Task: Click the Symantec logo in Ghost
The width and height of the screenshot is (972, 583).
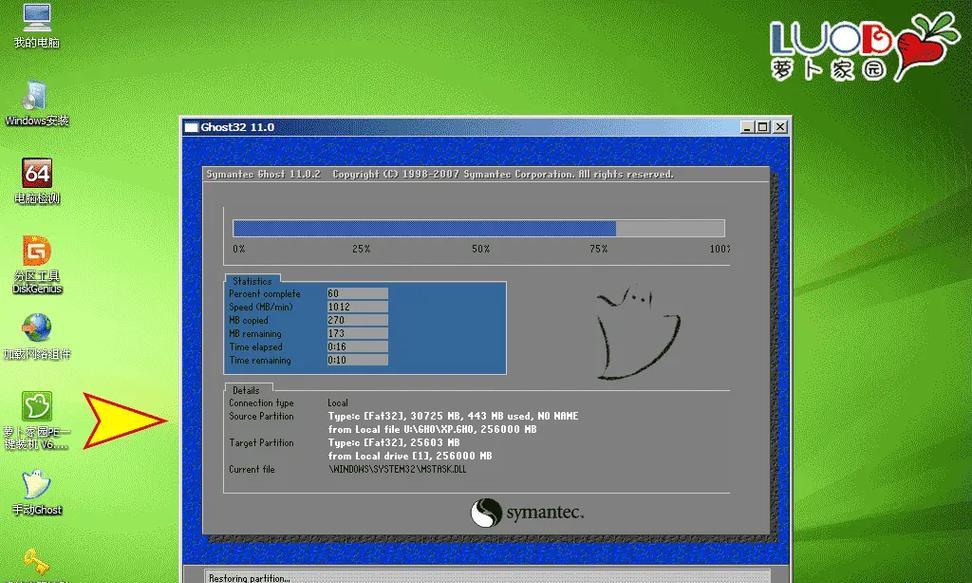Action: click(527, 513)
